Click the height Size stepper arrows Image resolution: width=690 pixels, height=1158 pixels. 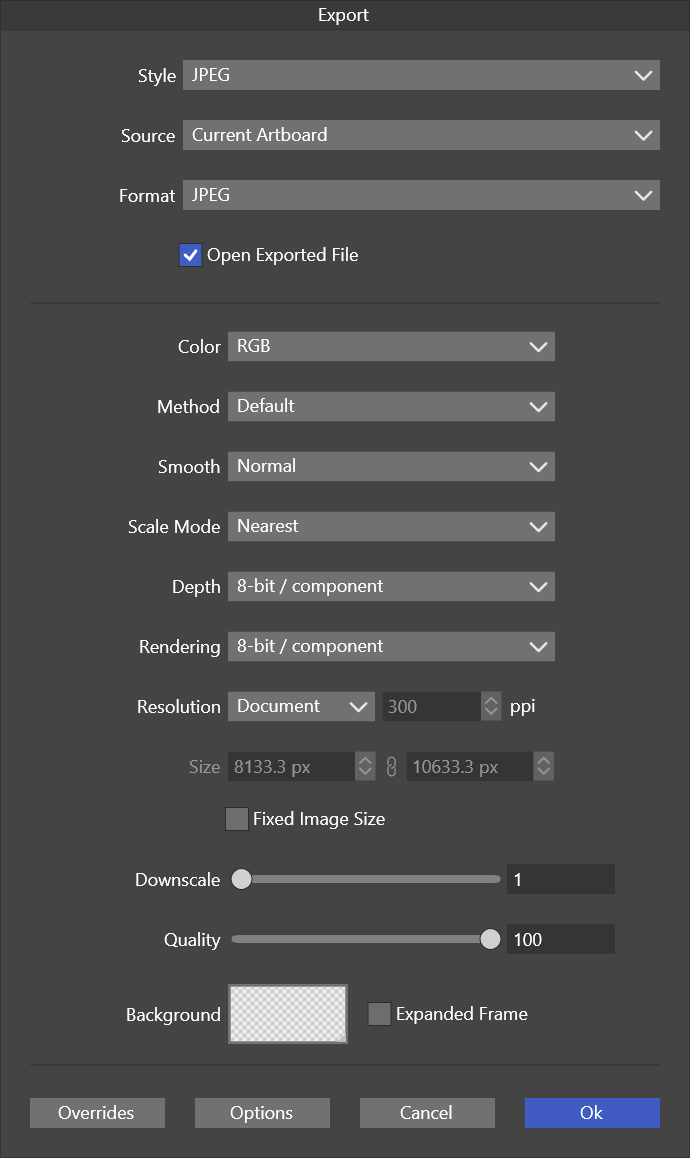pyautogui.click(x=544, y=766)
